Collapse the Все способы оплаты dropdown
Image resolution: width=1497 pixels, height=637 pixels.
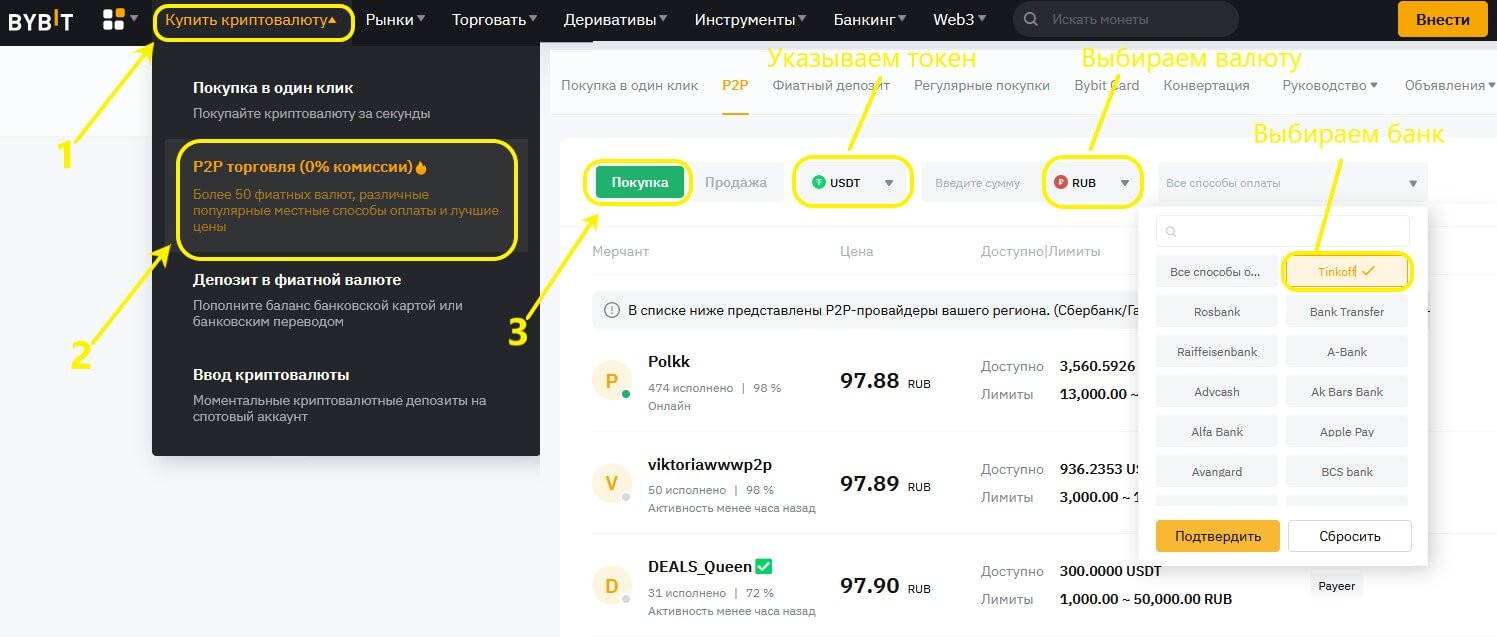coord(1412,183)
